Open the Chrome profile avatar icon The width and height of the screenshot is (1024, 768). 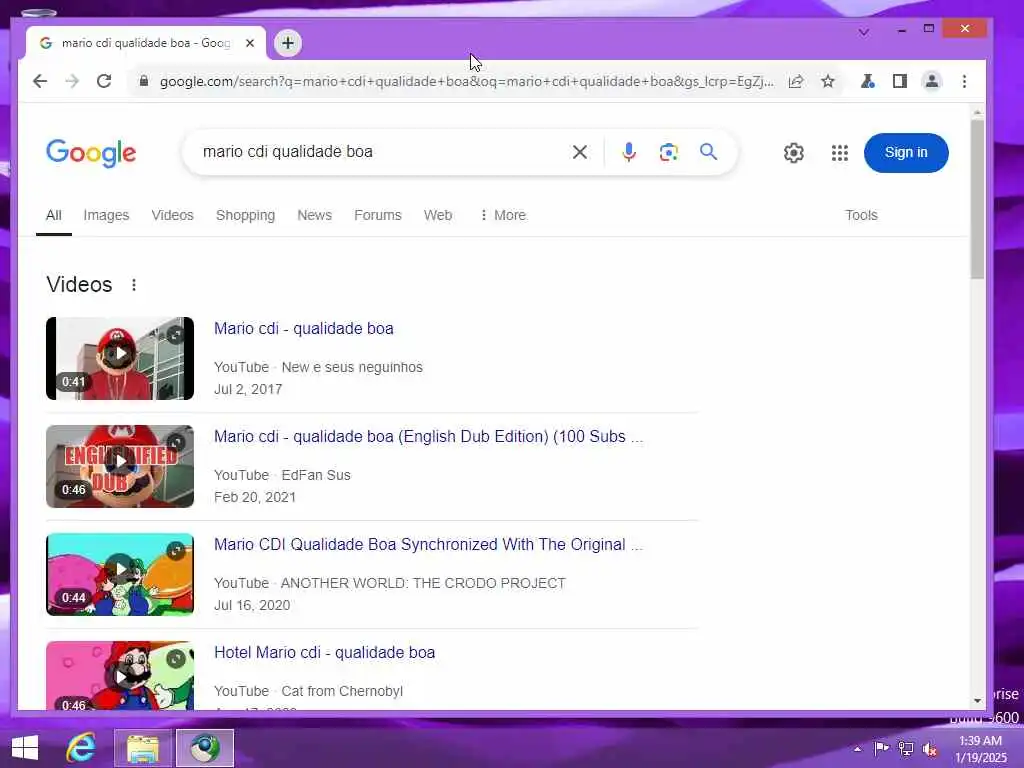coord(932,82)
